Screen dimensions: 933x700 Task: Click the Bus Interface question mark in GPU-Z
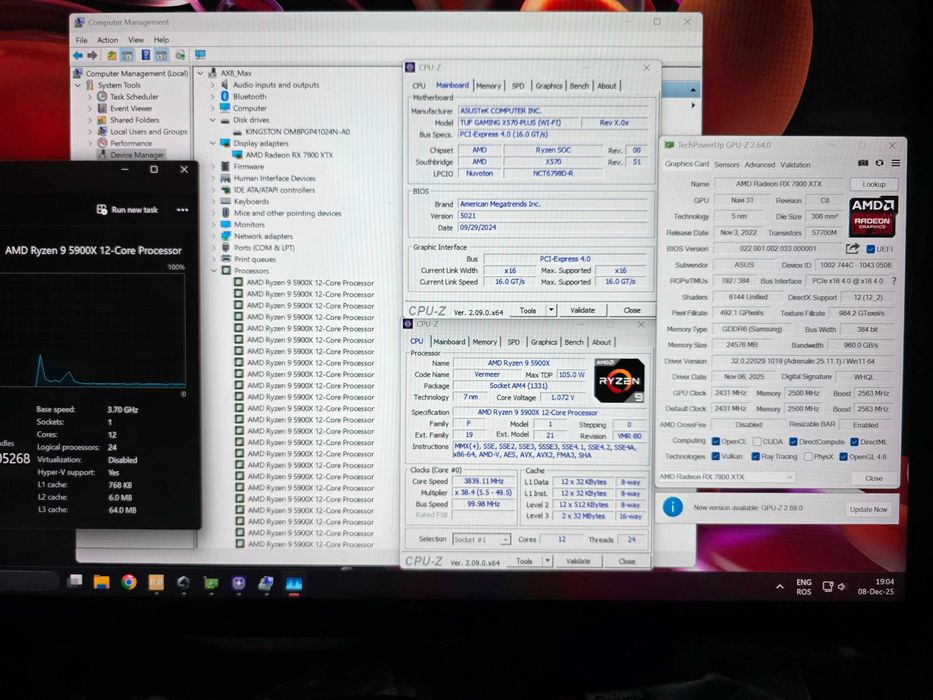[x=894, y=280]
